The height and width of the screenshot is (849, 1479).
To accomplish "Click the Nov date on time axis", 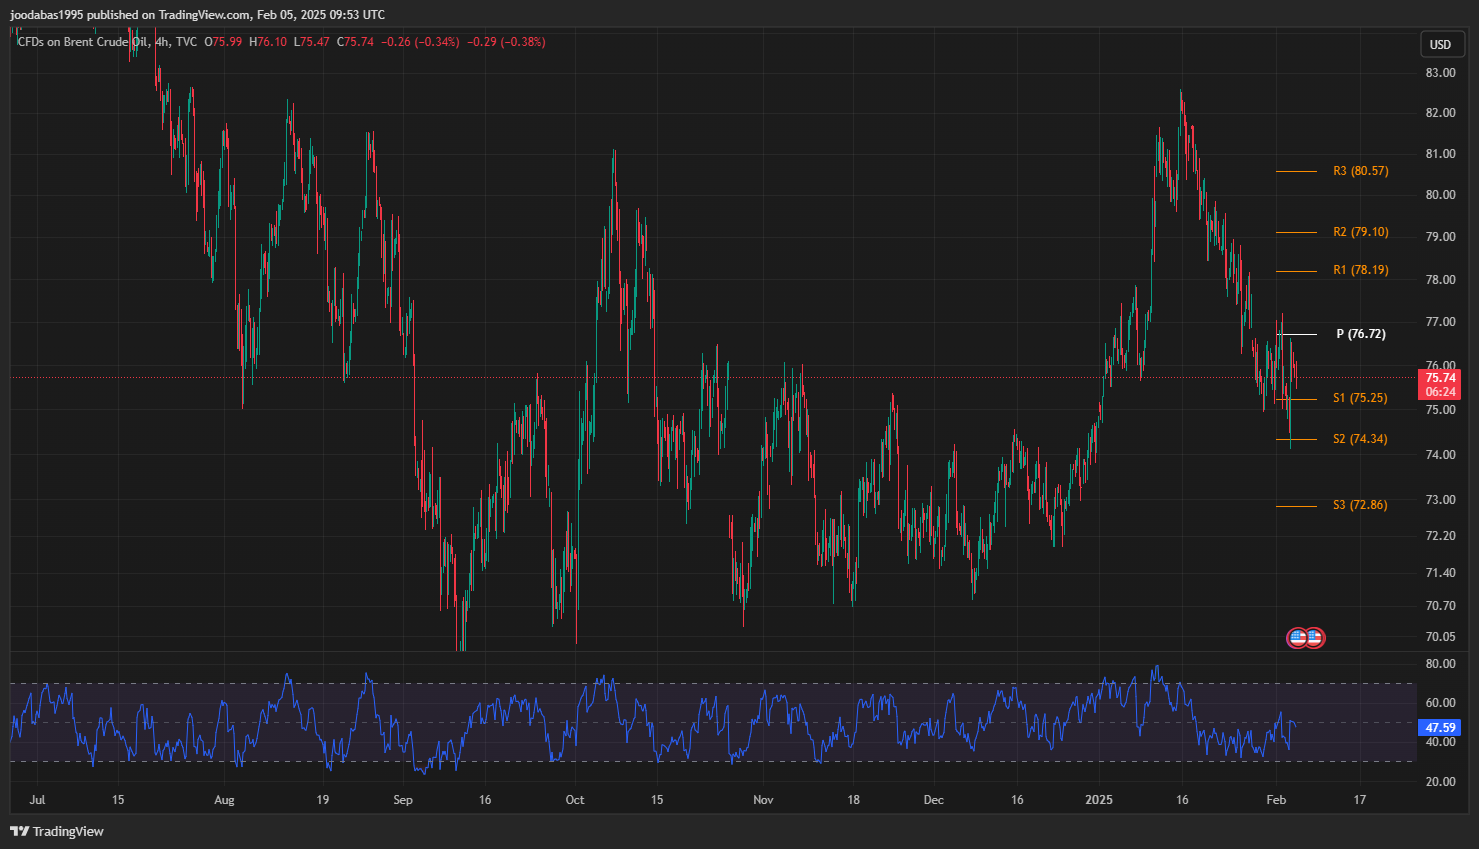I will (763, 800).
